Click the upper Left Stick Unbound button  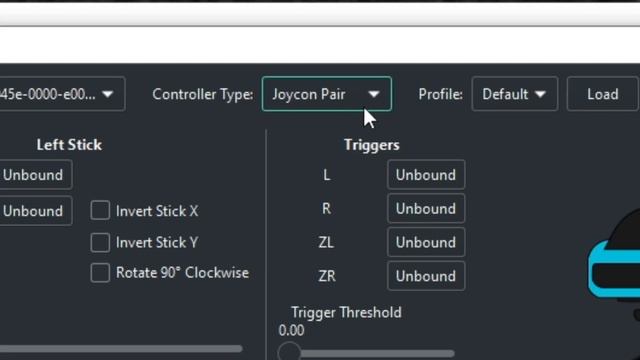[35, 175]
